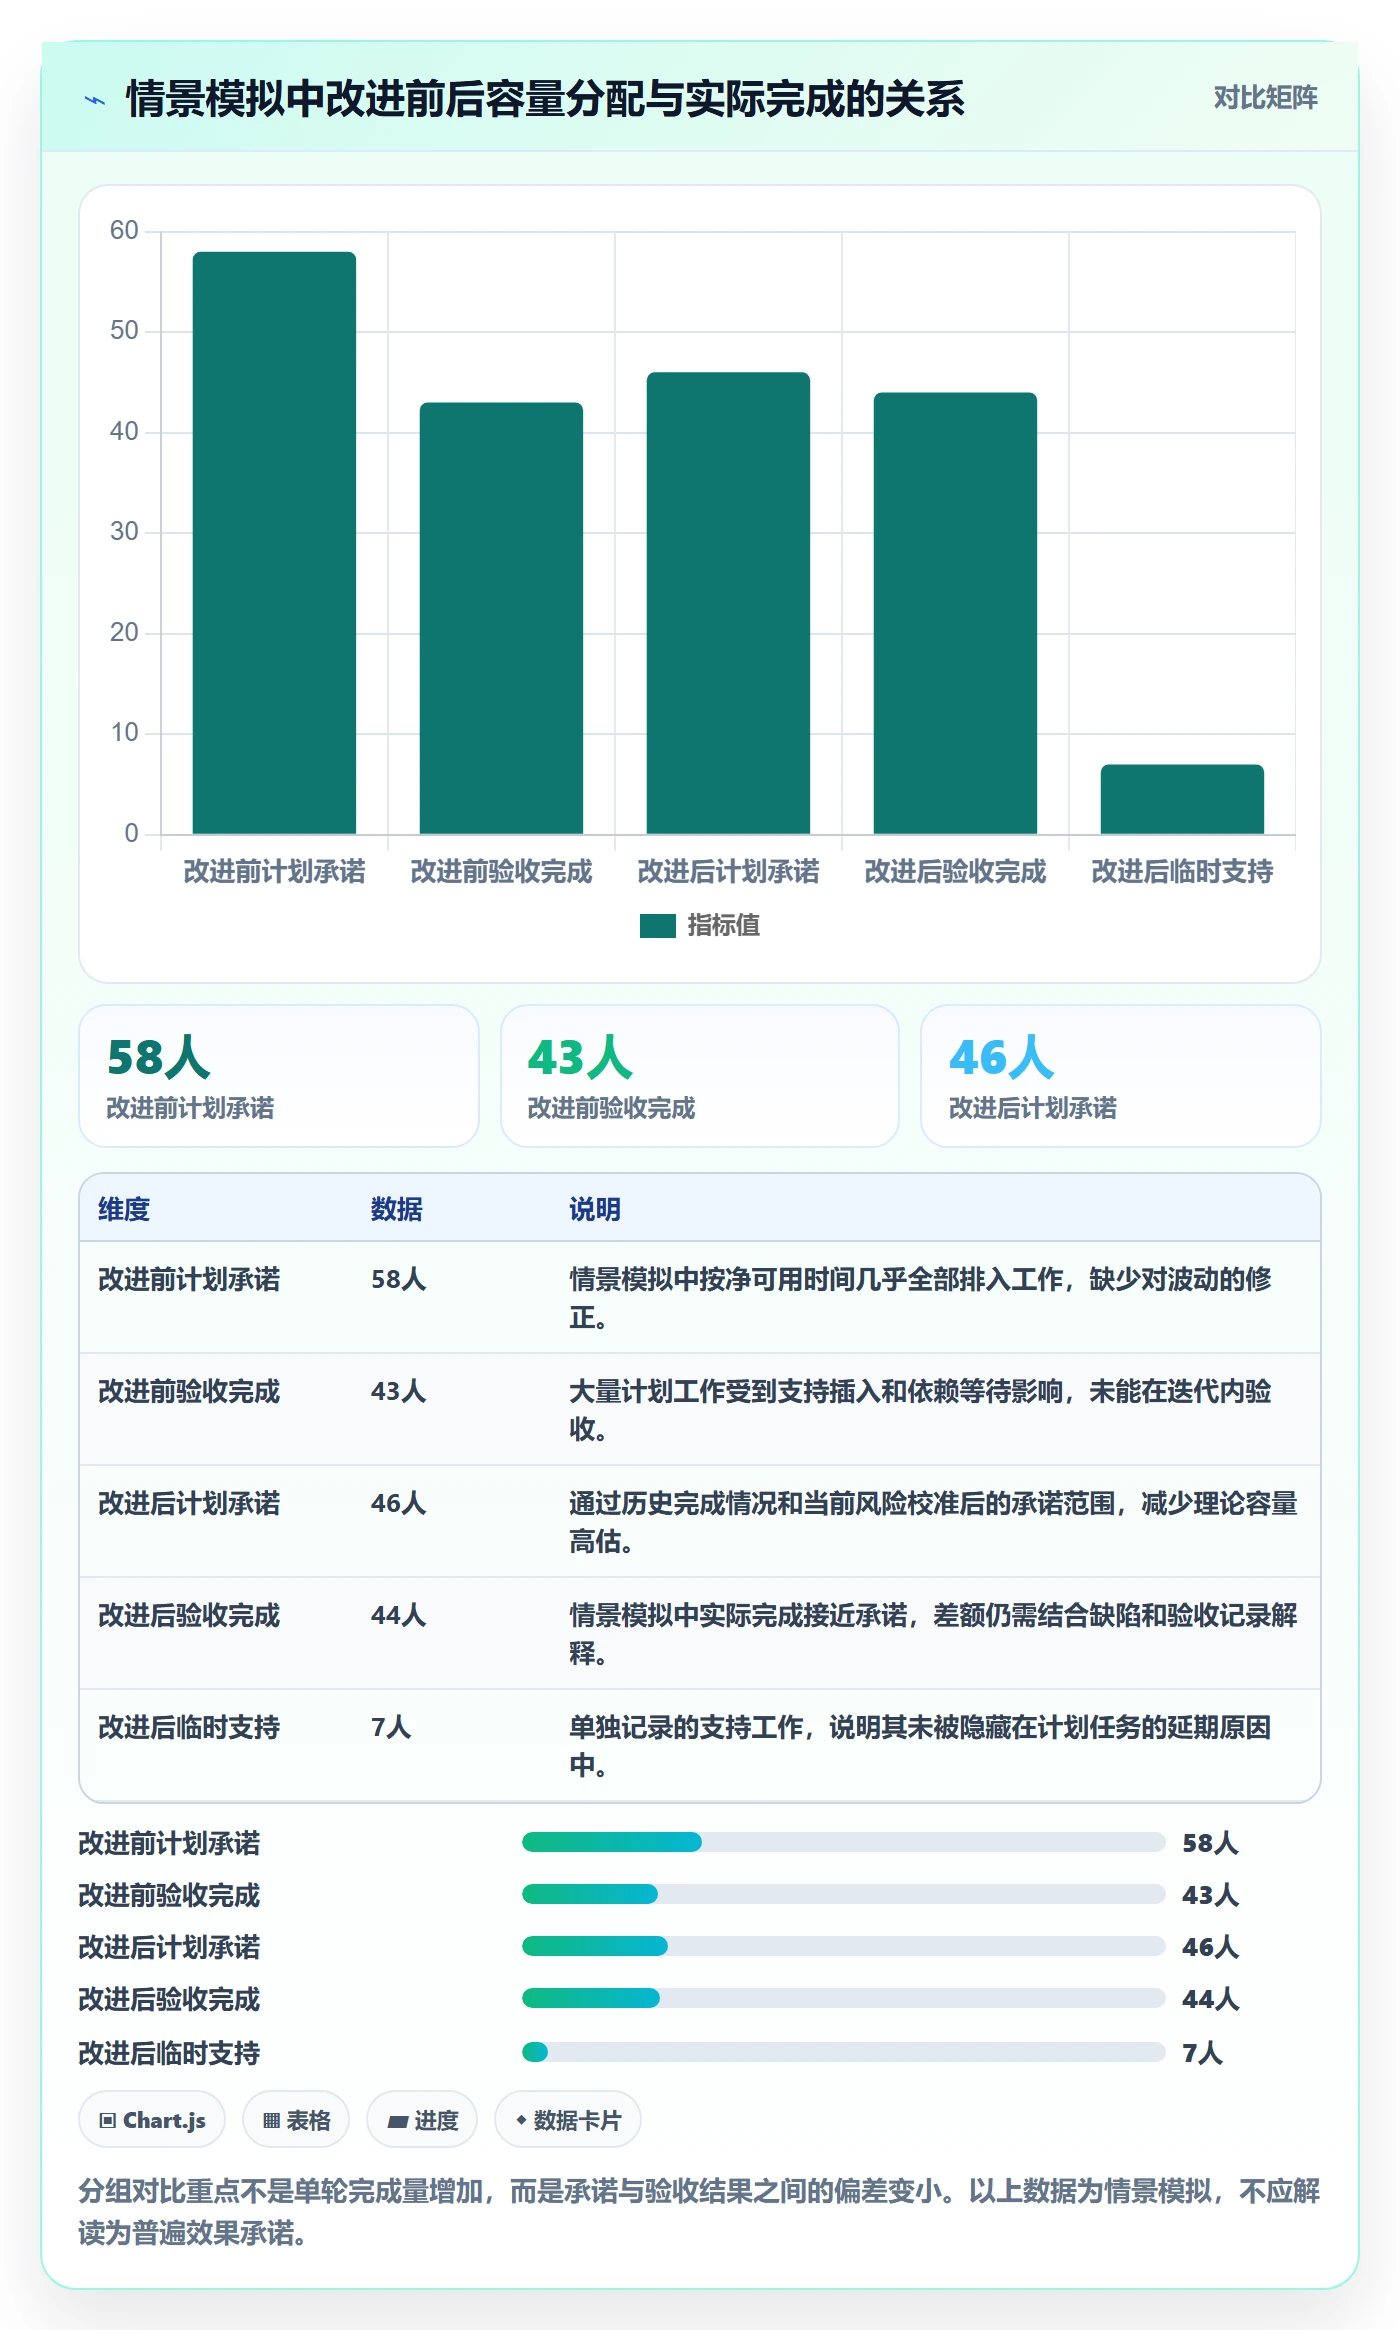Image resolution: width=1400 pixels, height=2330 pixels.
Task: Select 改进后计划承诺 in the table's first column
Action: (189, 1503)
